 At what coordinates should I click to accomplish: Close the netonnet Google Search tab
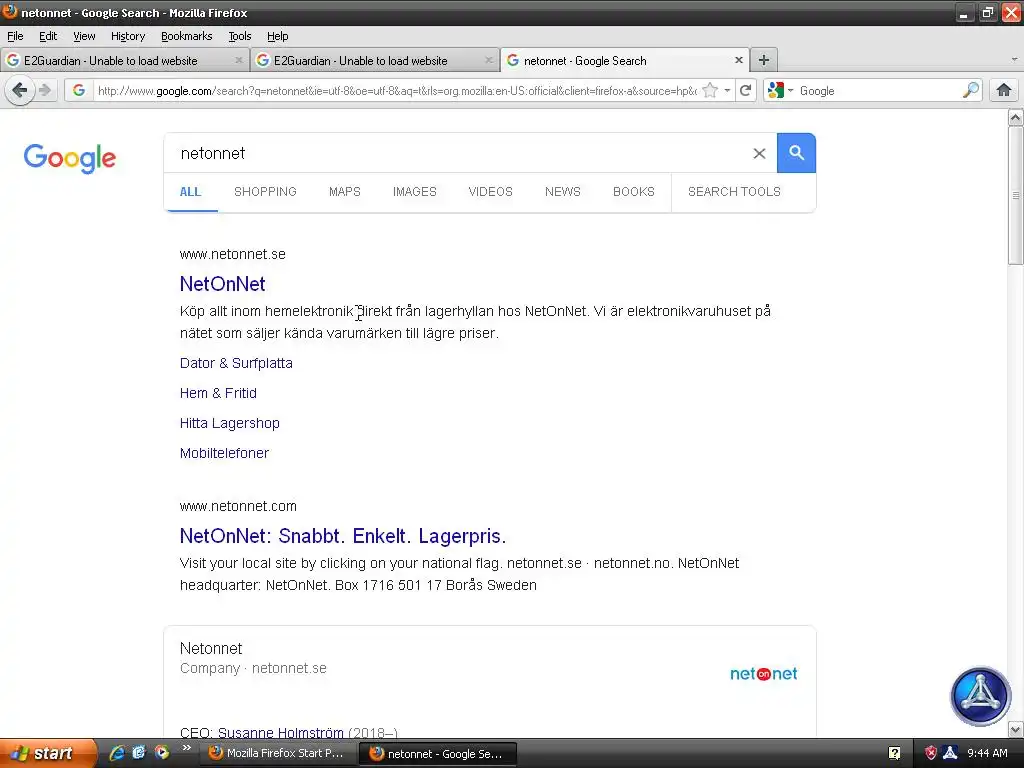[x=739, y=60]
